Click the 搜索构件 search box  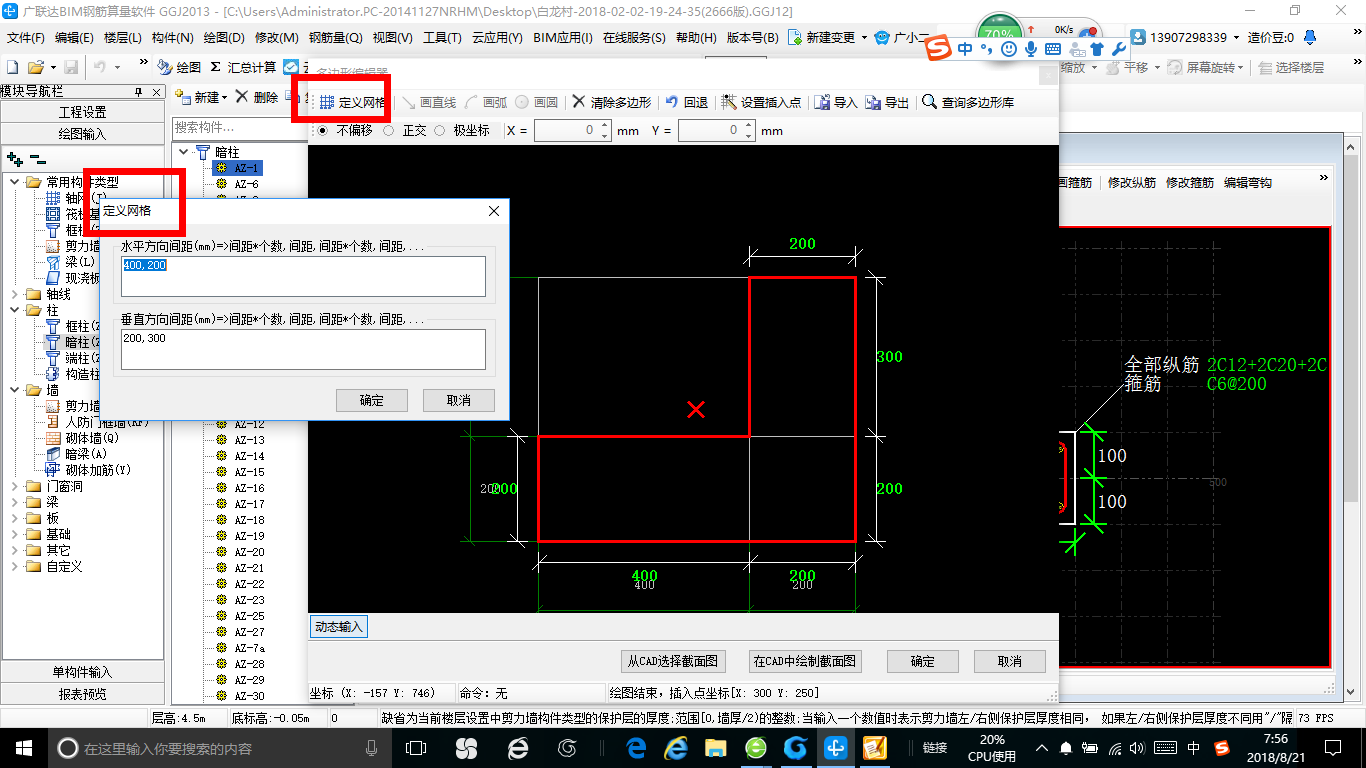(x=238, y=128)
